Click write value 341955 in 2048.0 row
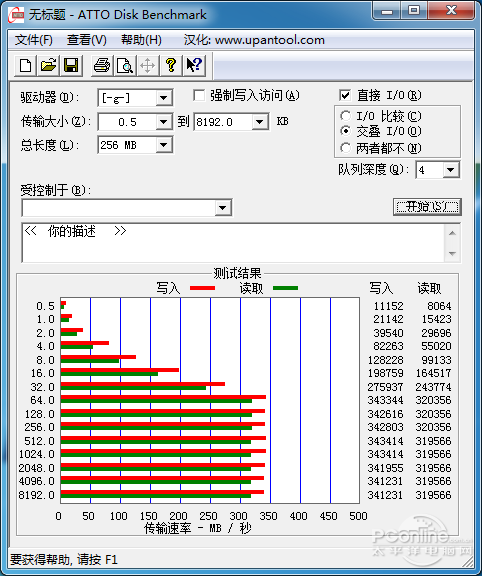482x576 pixels. tap(385, 468)
